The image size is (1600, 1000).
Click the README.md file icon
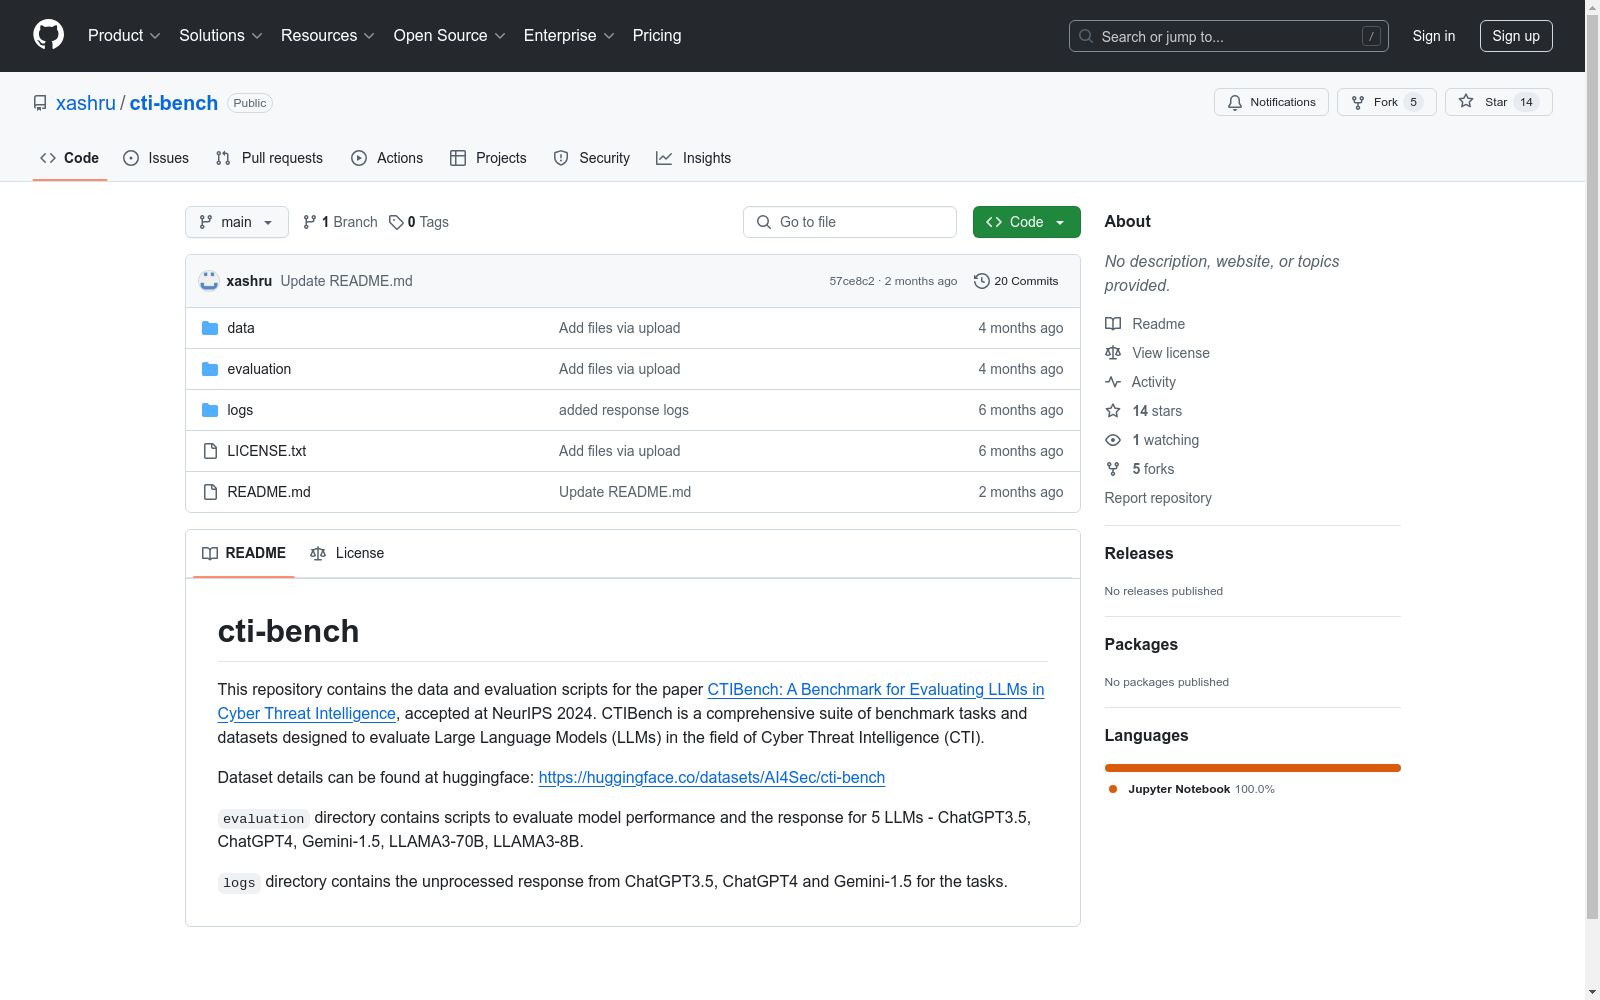point(210,492)
